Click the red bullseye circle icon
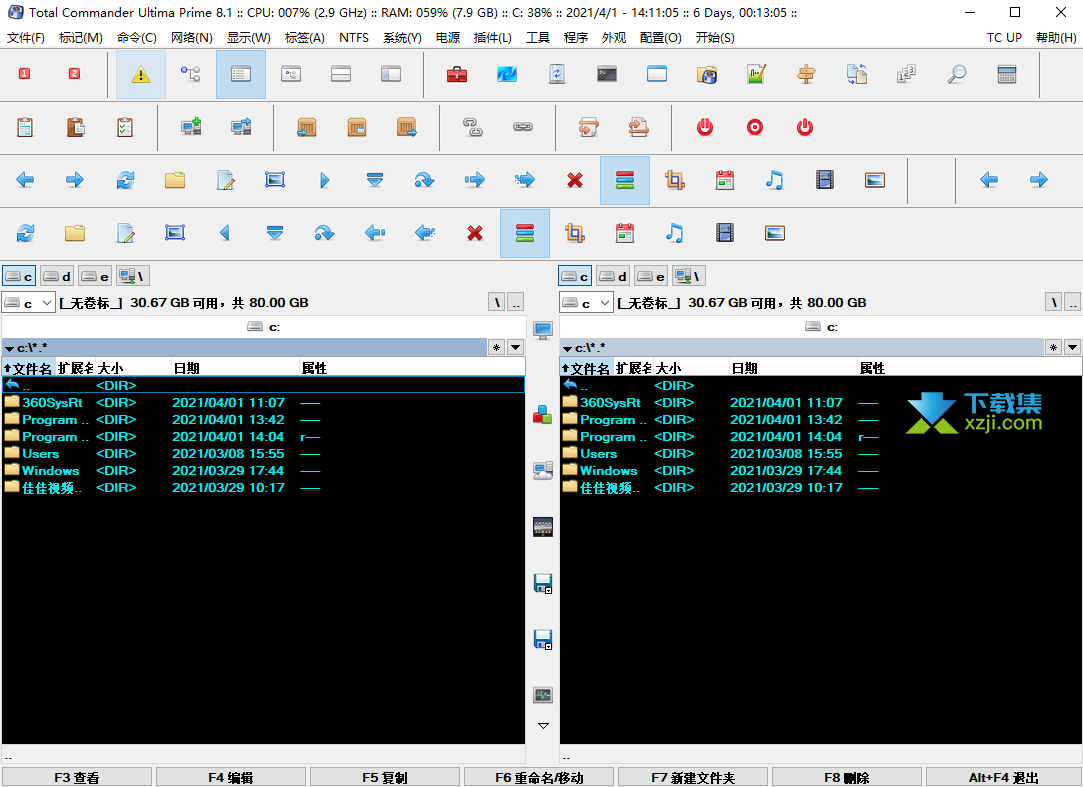 (x=755, y=127)
